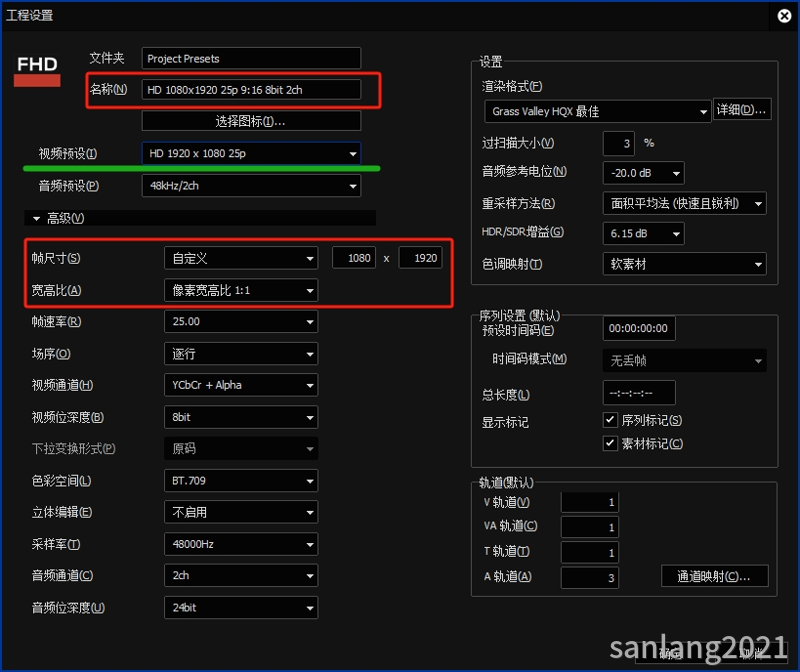This screenshot has width=800, height=672.
Task: Edit the T 轨道 count field
Action: click(x=590, y=553)
